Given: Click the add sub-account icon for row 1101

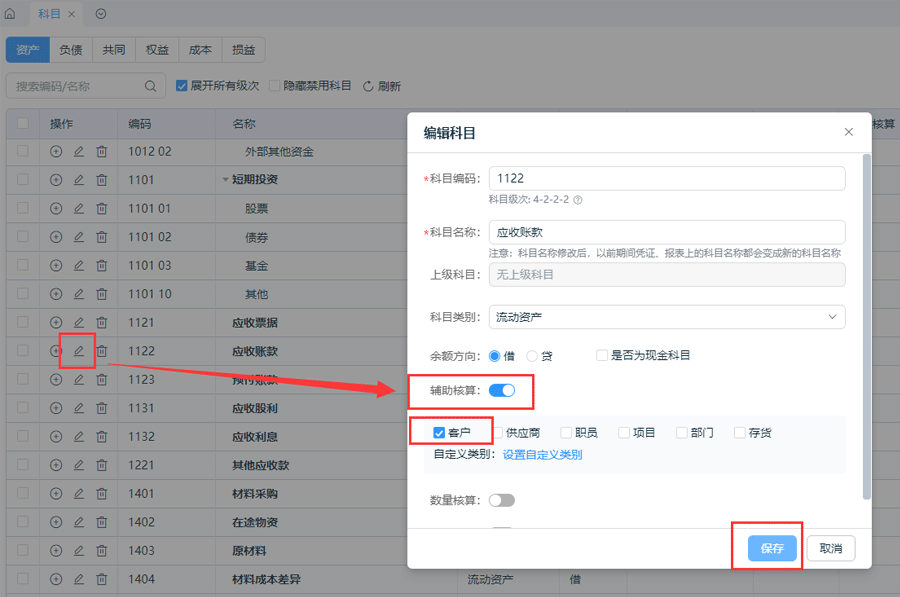Looking at the screenshot, I should pos(56,181).
